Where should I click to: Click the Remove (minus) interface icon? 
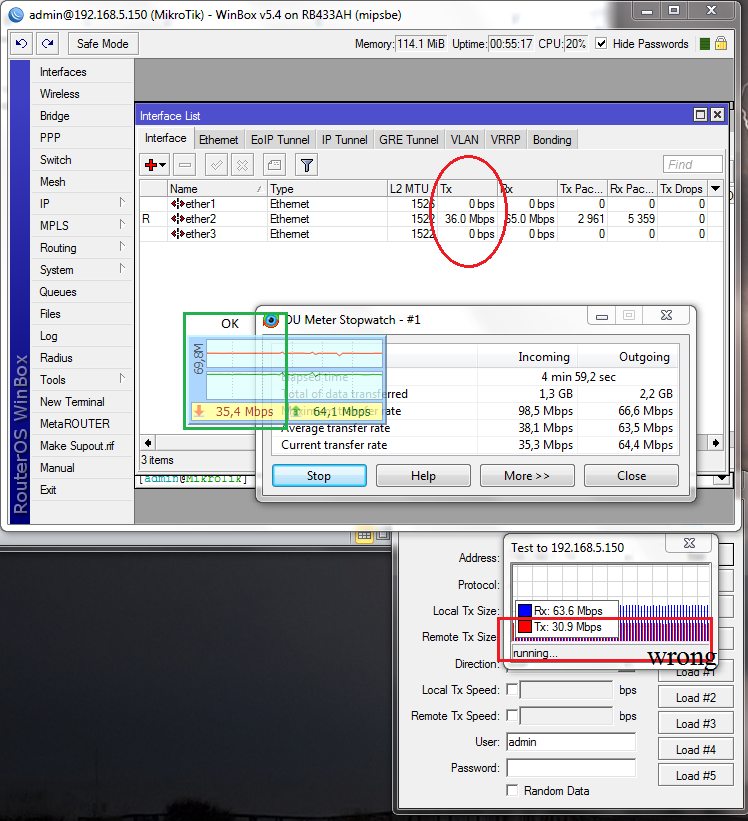point(184,165)
